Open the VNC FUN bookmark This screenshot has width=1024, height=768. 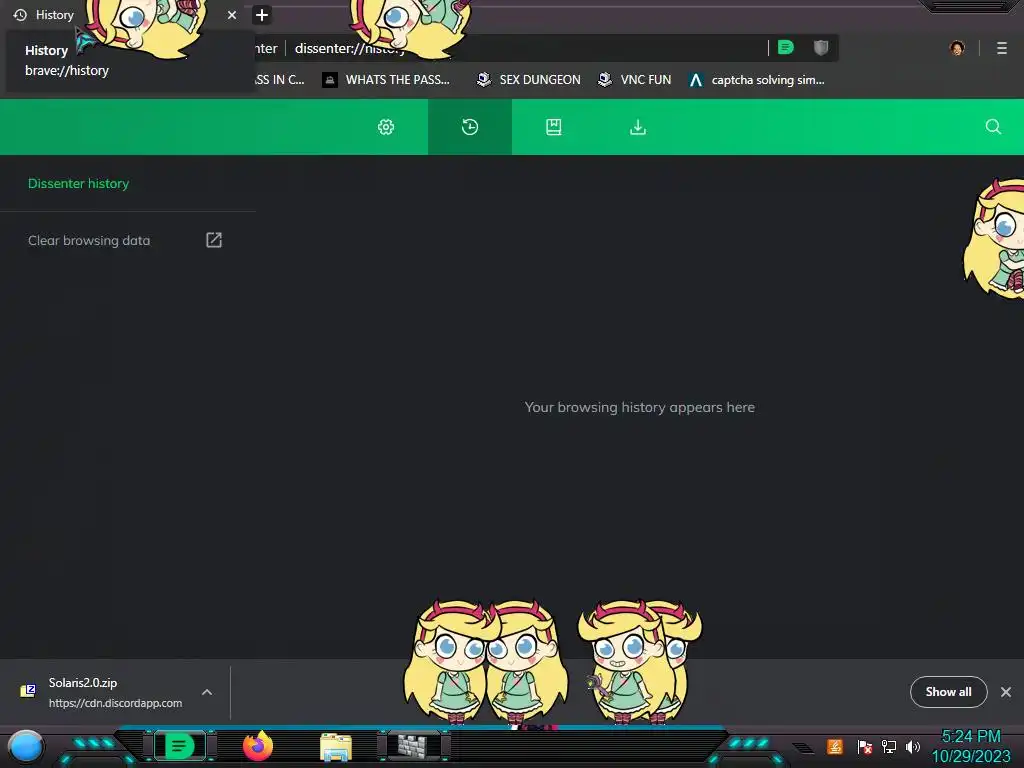[634, 80]
